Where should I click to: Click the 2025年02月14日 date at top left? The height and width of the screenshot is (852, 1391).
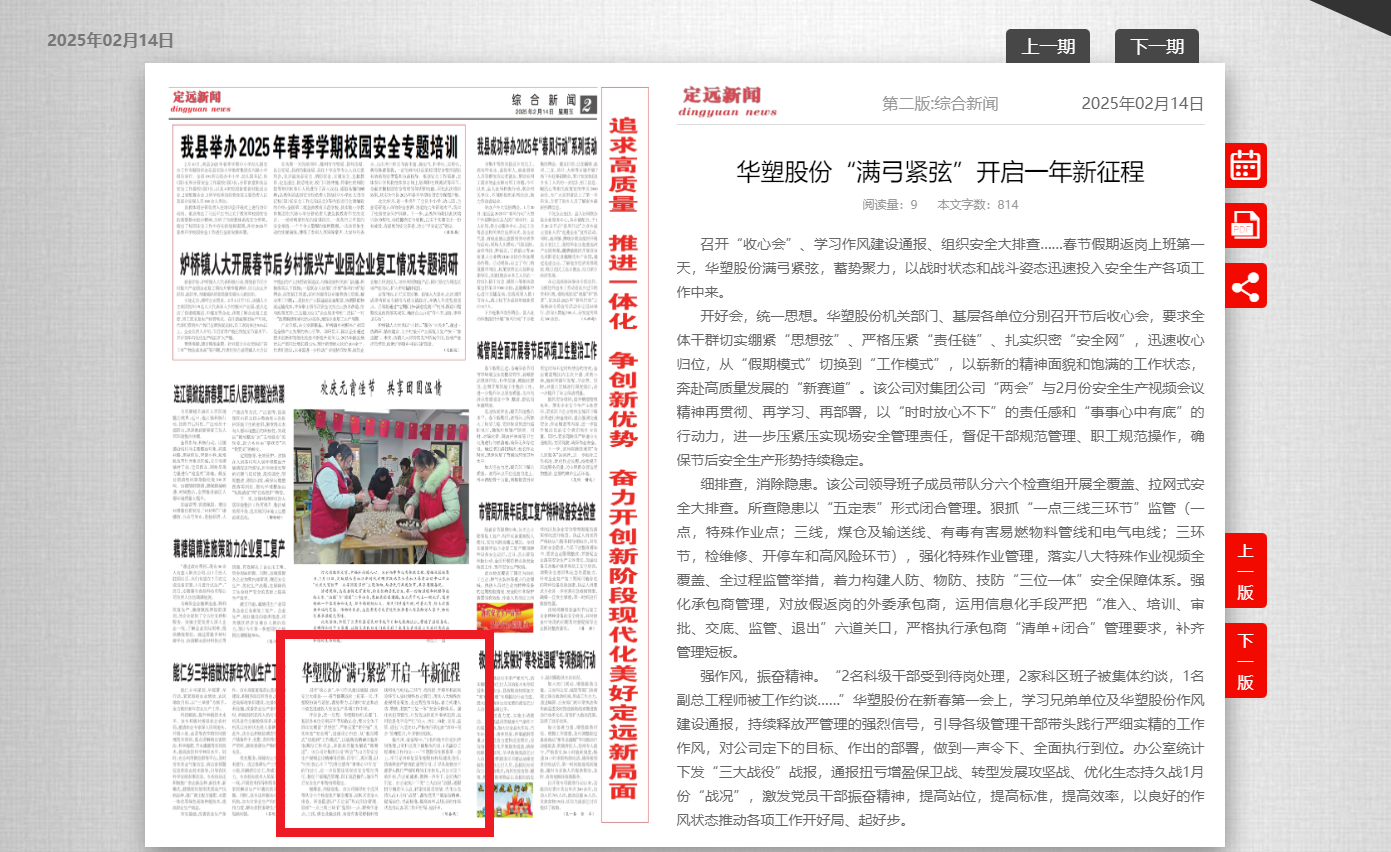[110, 40]
